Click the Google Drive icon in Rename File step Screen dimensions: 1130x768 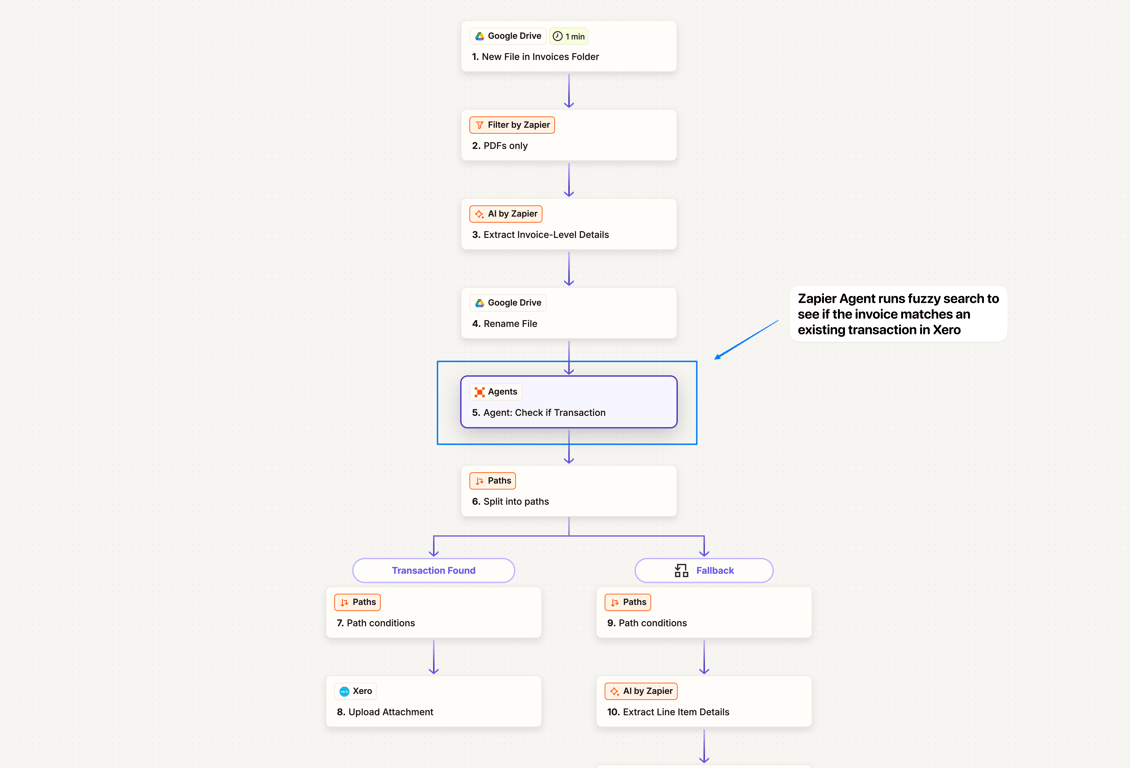pyautogui.click(x=479, y=303)
